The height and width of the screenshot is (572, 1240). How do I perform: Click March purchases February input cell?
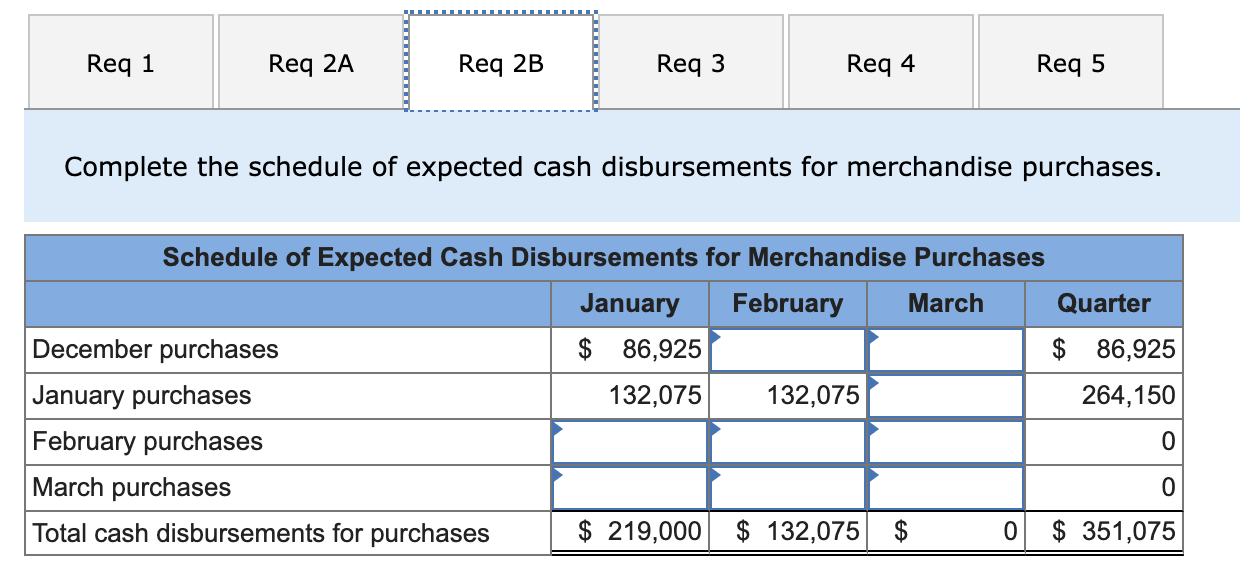click(x=788, y=488)
